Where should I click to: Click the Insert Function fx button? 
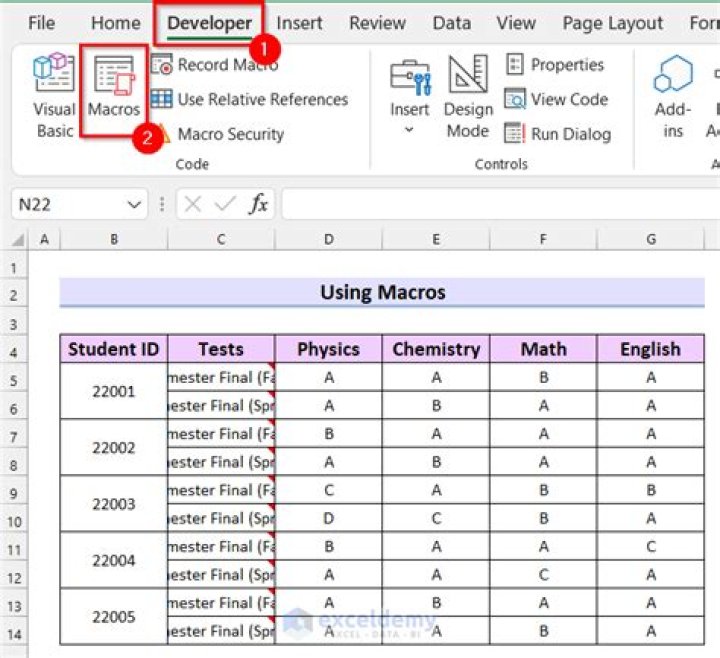pyautogui.click(x=258, y=205)
